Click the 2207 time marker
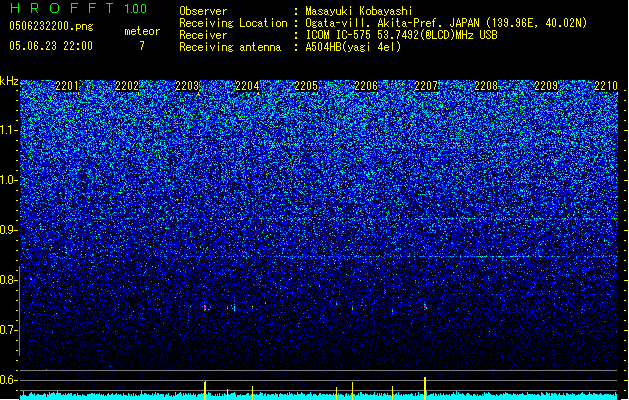 (x=426, y=86)
